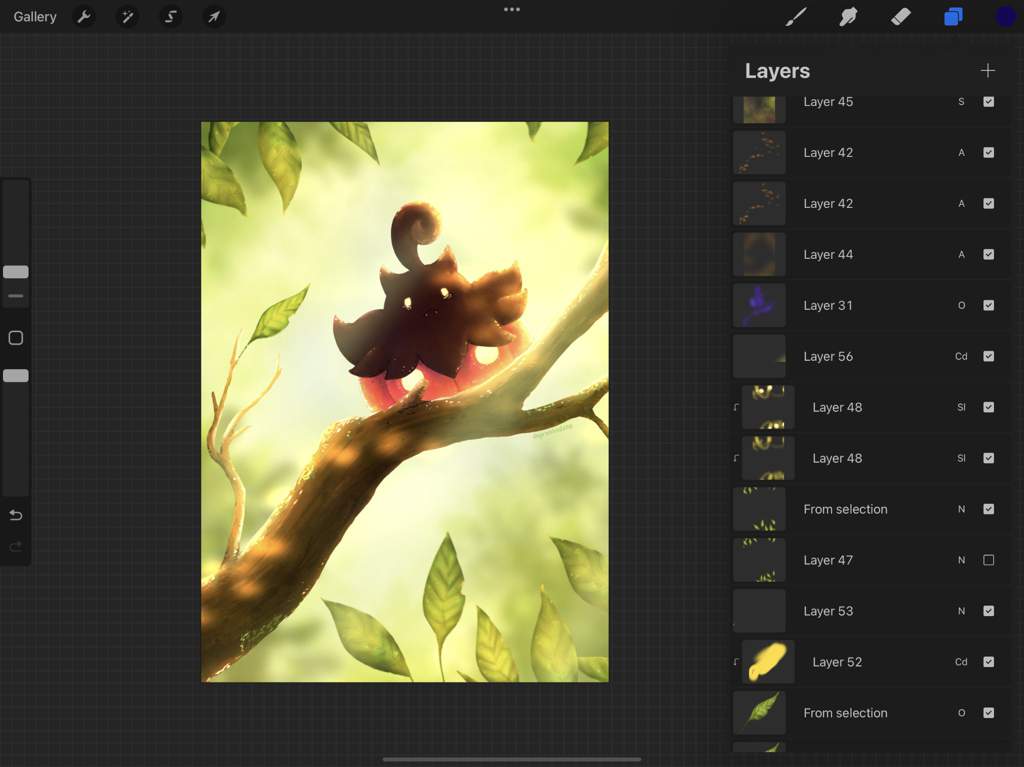The height and width of the screenshot is (767, 1024).
Task: Open the three-dot menu at top center
Action: click(x=512, y=9)
